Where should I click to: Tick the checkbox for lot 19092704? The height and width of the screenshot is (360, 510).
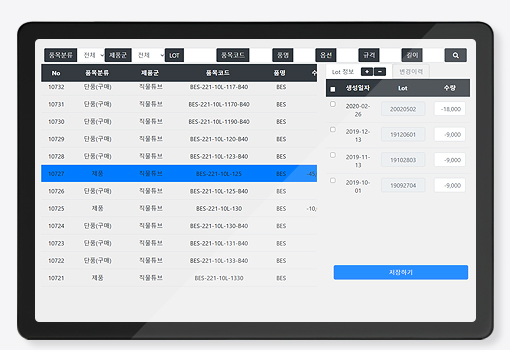pyautogui.click(x=333, y=180)
